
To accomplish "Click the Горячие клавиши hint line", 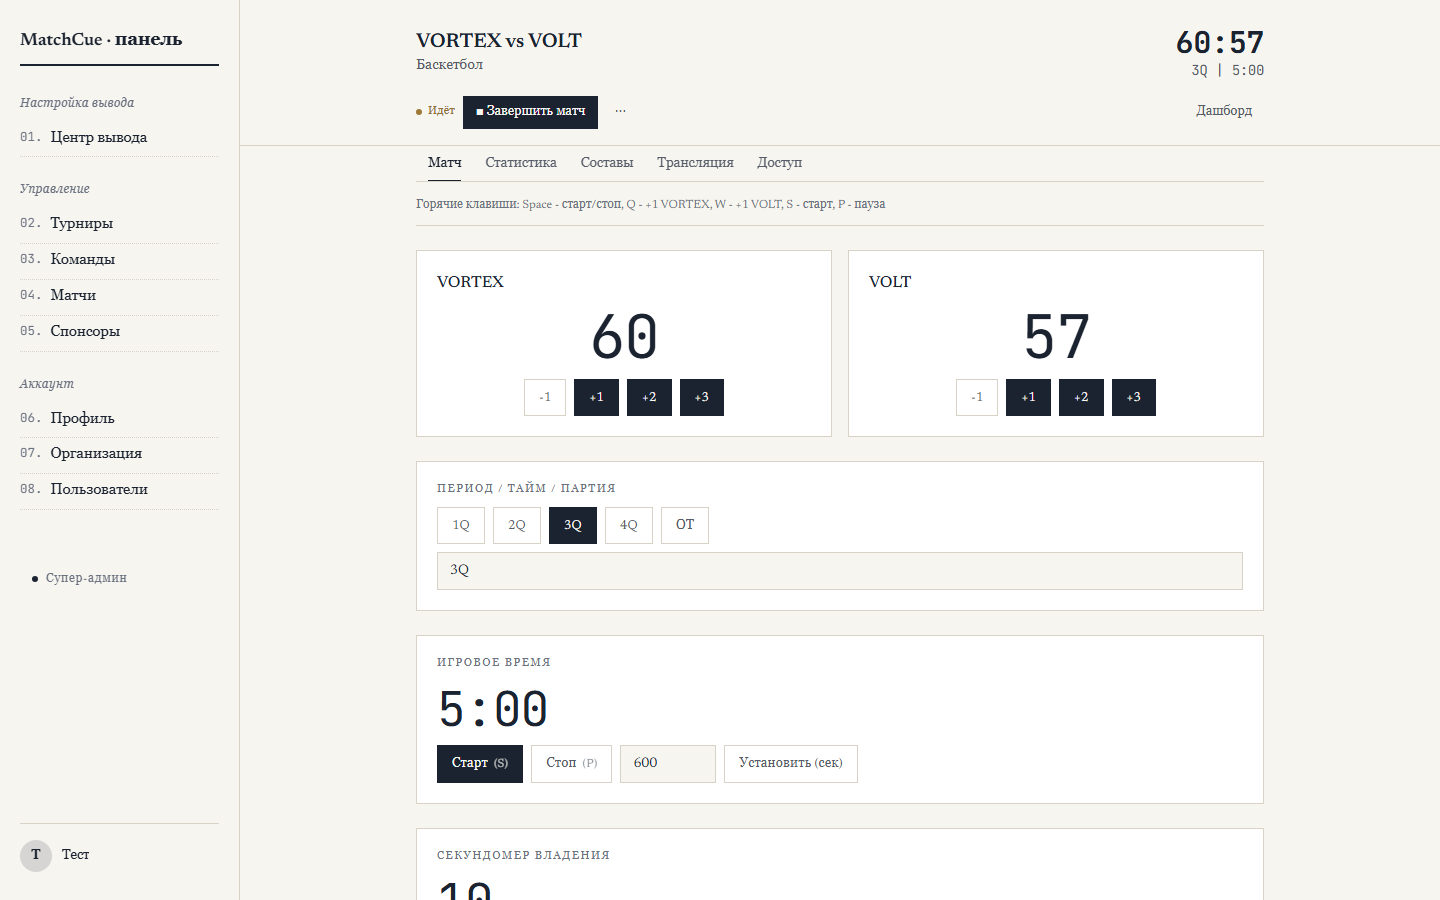I will point(651,204).
